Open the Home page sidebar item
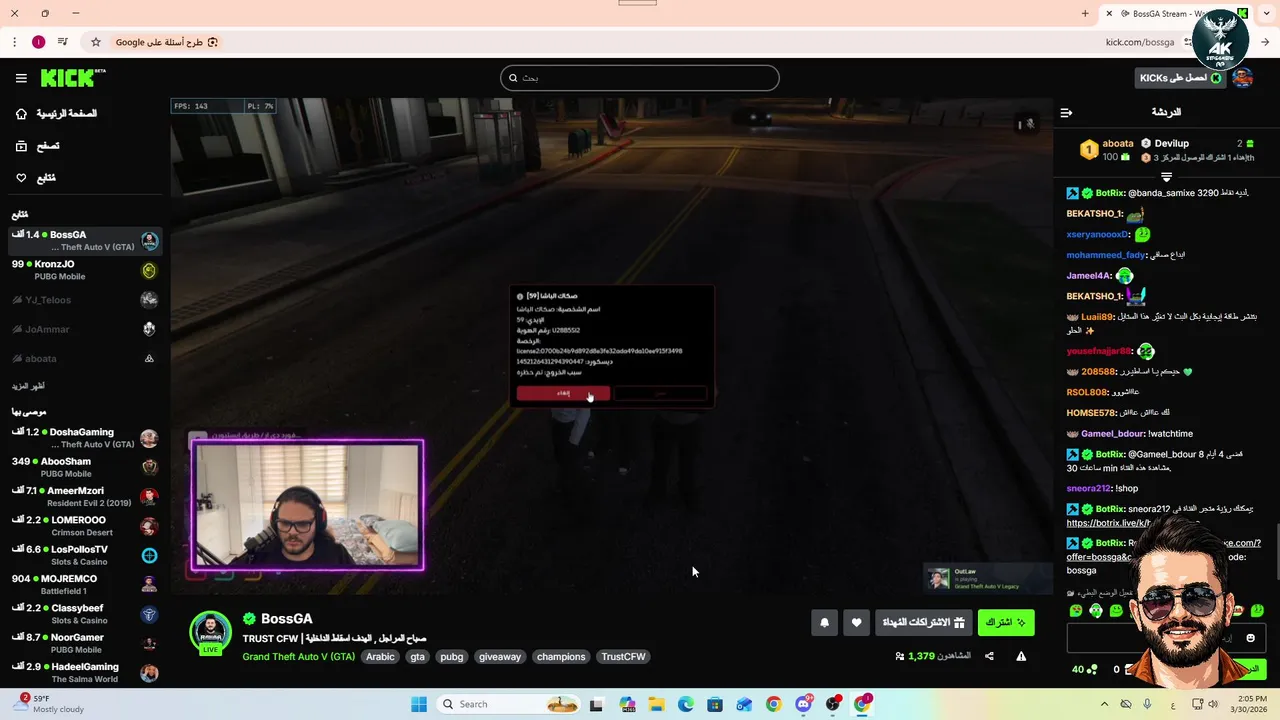Viewport: 1280px width, 720px height. coord(56,114)
